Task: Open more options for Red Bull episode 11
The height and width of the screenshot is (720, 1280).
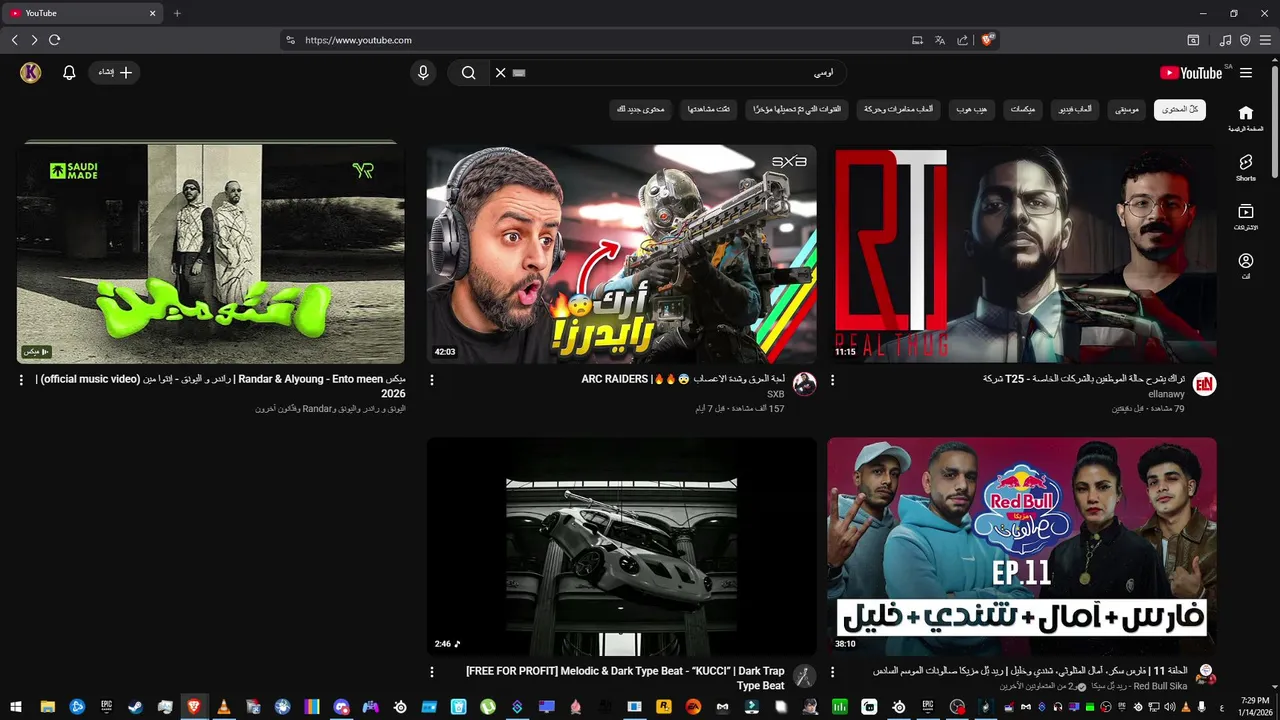Action: (832, 672)
